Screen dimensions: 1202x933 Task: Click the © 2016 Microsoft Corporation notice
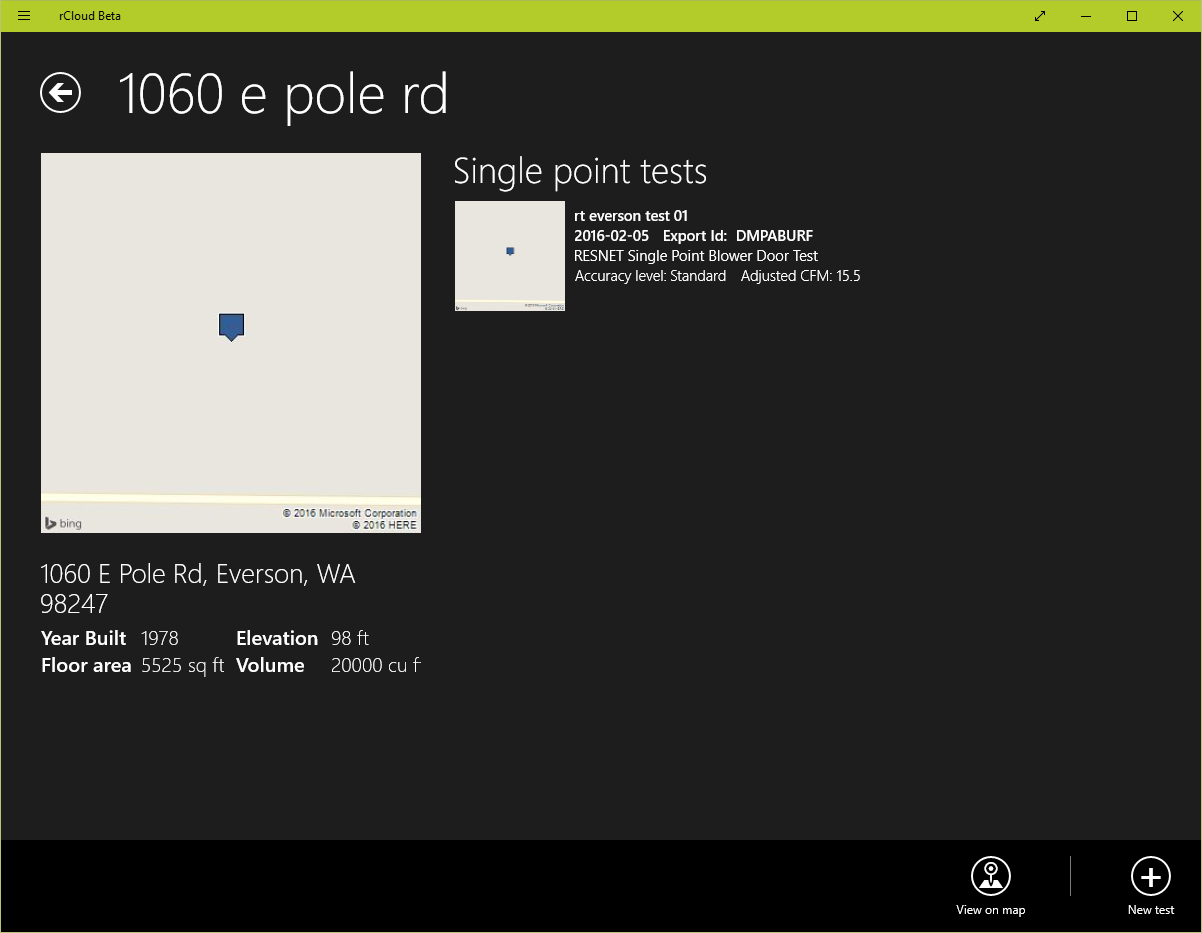point(350,513)
